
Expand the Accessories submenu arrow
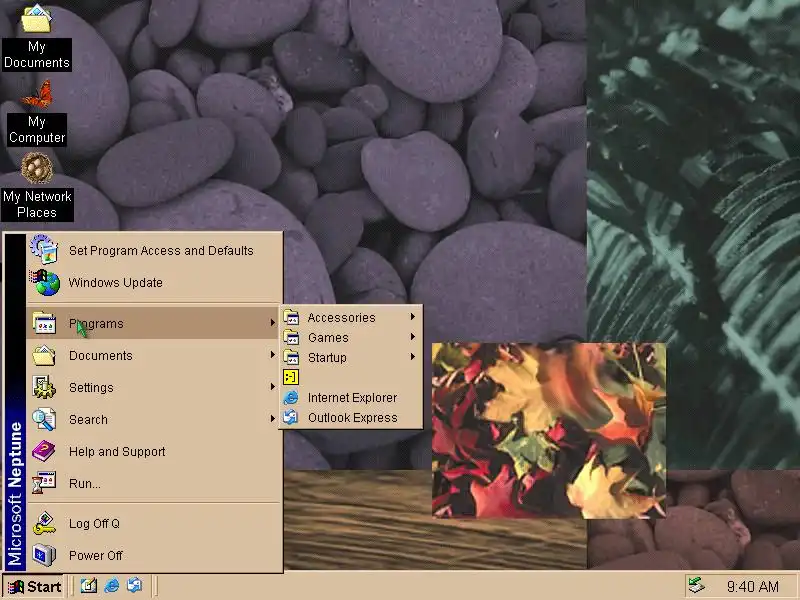pos(412,317)
